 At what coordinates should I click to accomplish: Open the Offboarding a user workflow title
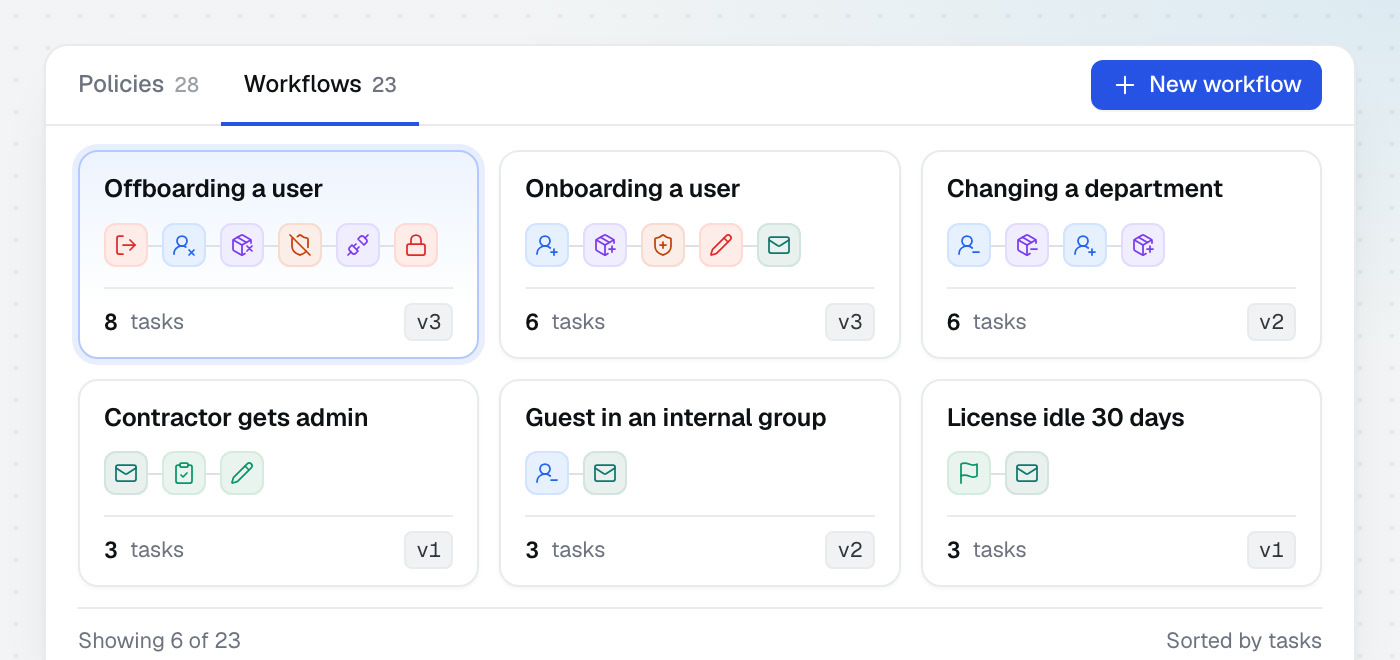pyautogui.click(x=213, y=188)
